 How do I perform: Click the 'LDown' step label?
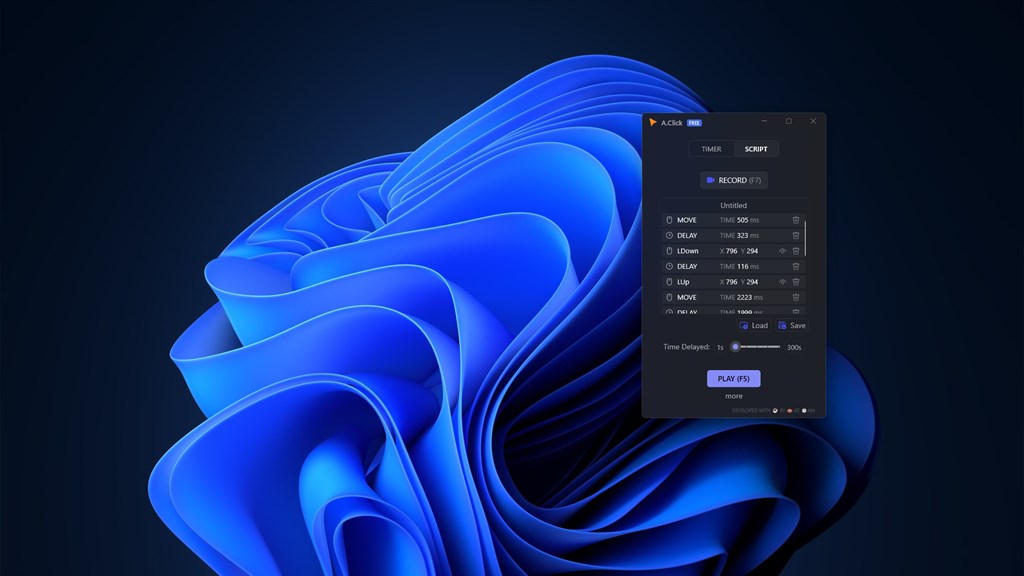tap(688, 251)
